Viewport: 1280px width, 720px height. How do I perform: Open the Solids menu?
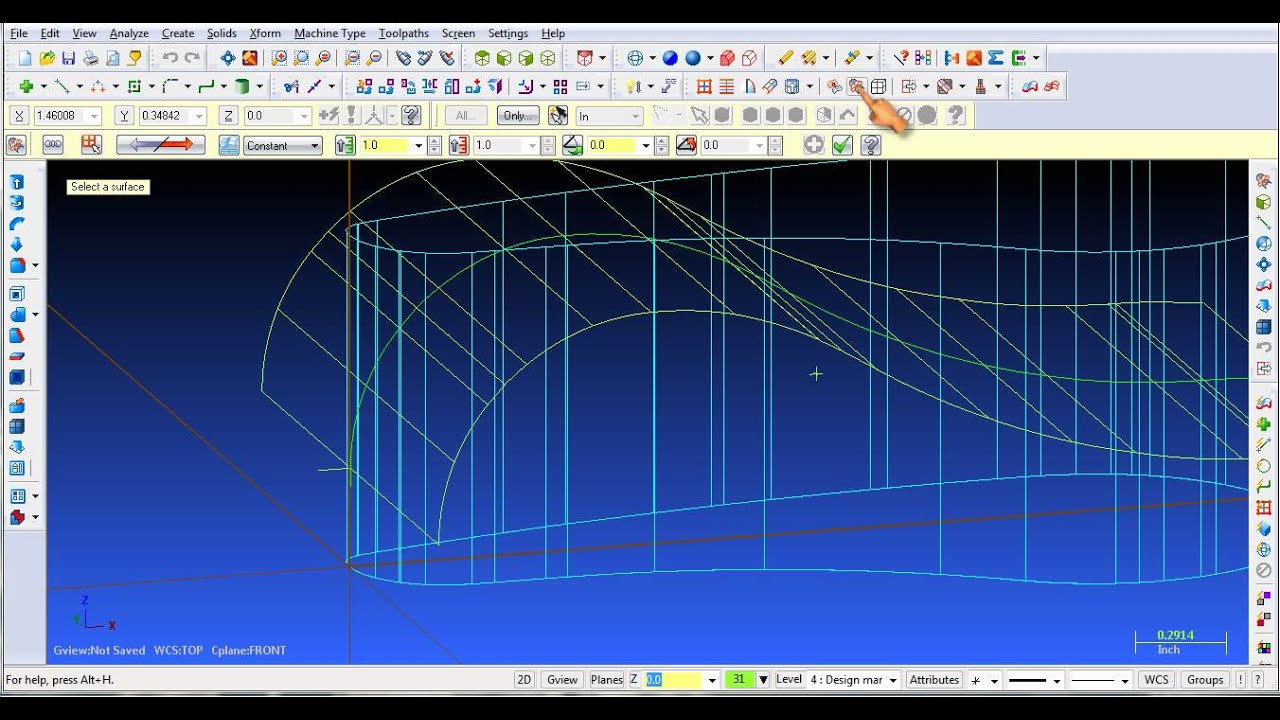click(222, 33)
